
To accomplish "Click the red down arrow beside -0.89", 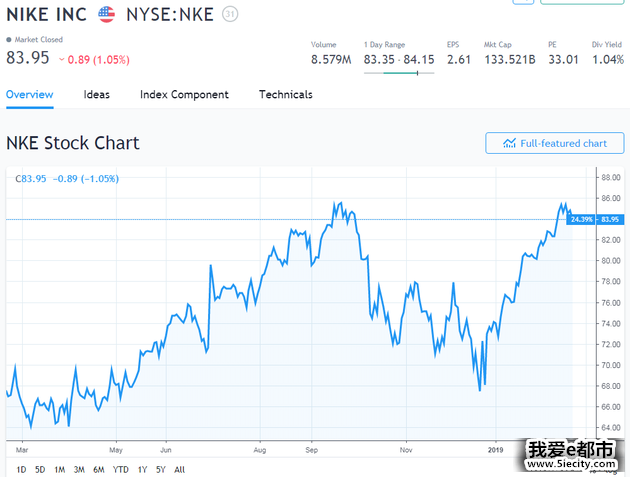I will tap(61, 60).
